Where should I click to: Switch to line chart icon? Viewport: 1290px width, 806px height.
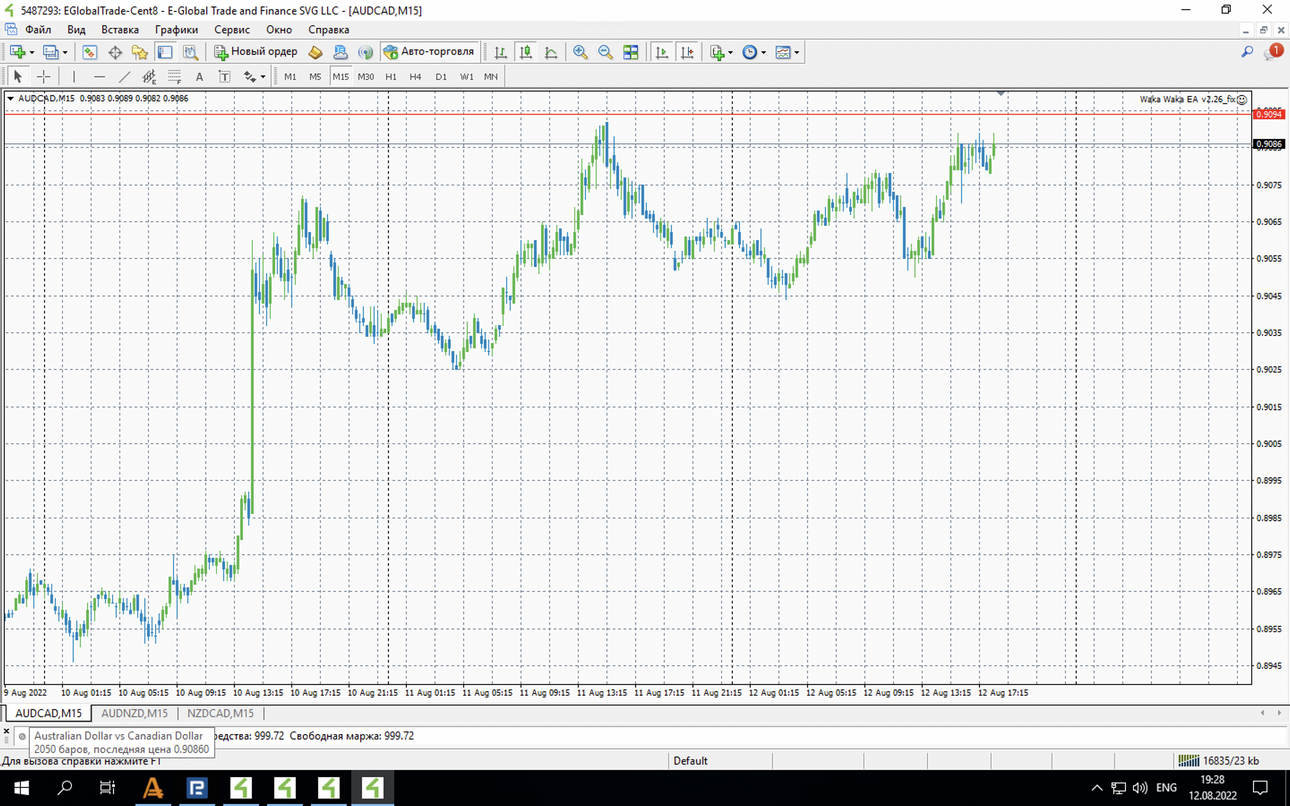551,52
